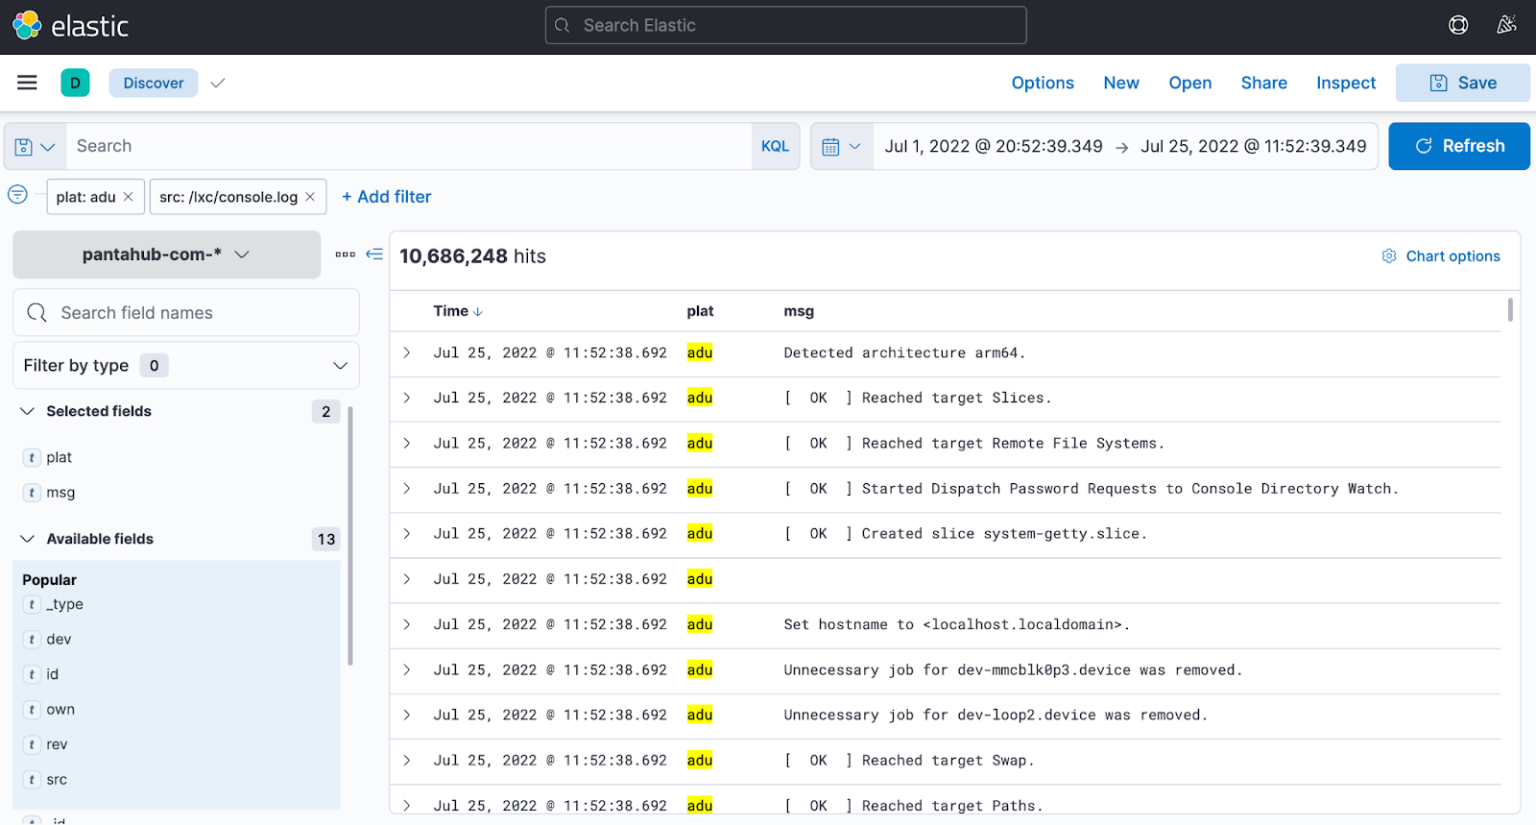1536x825 pixels.
Task: Open the main navigation menu (hamburger icon)
Action: click(x=27, y=82)
